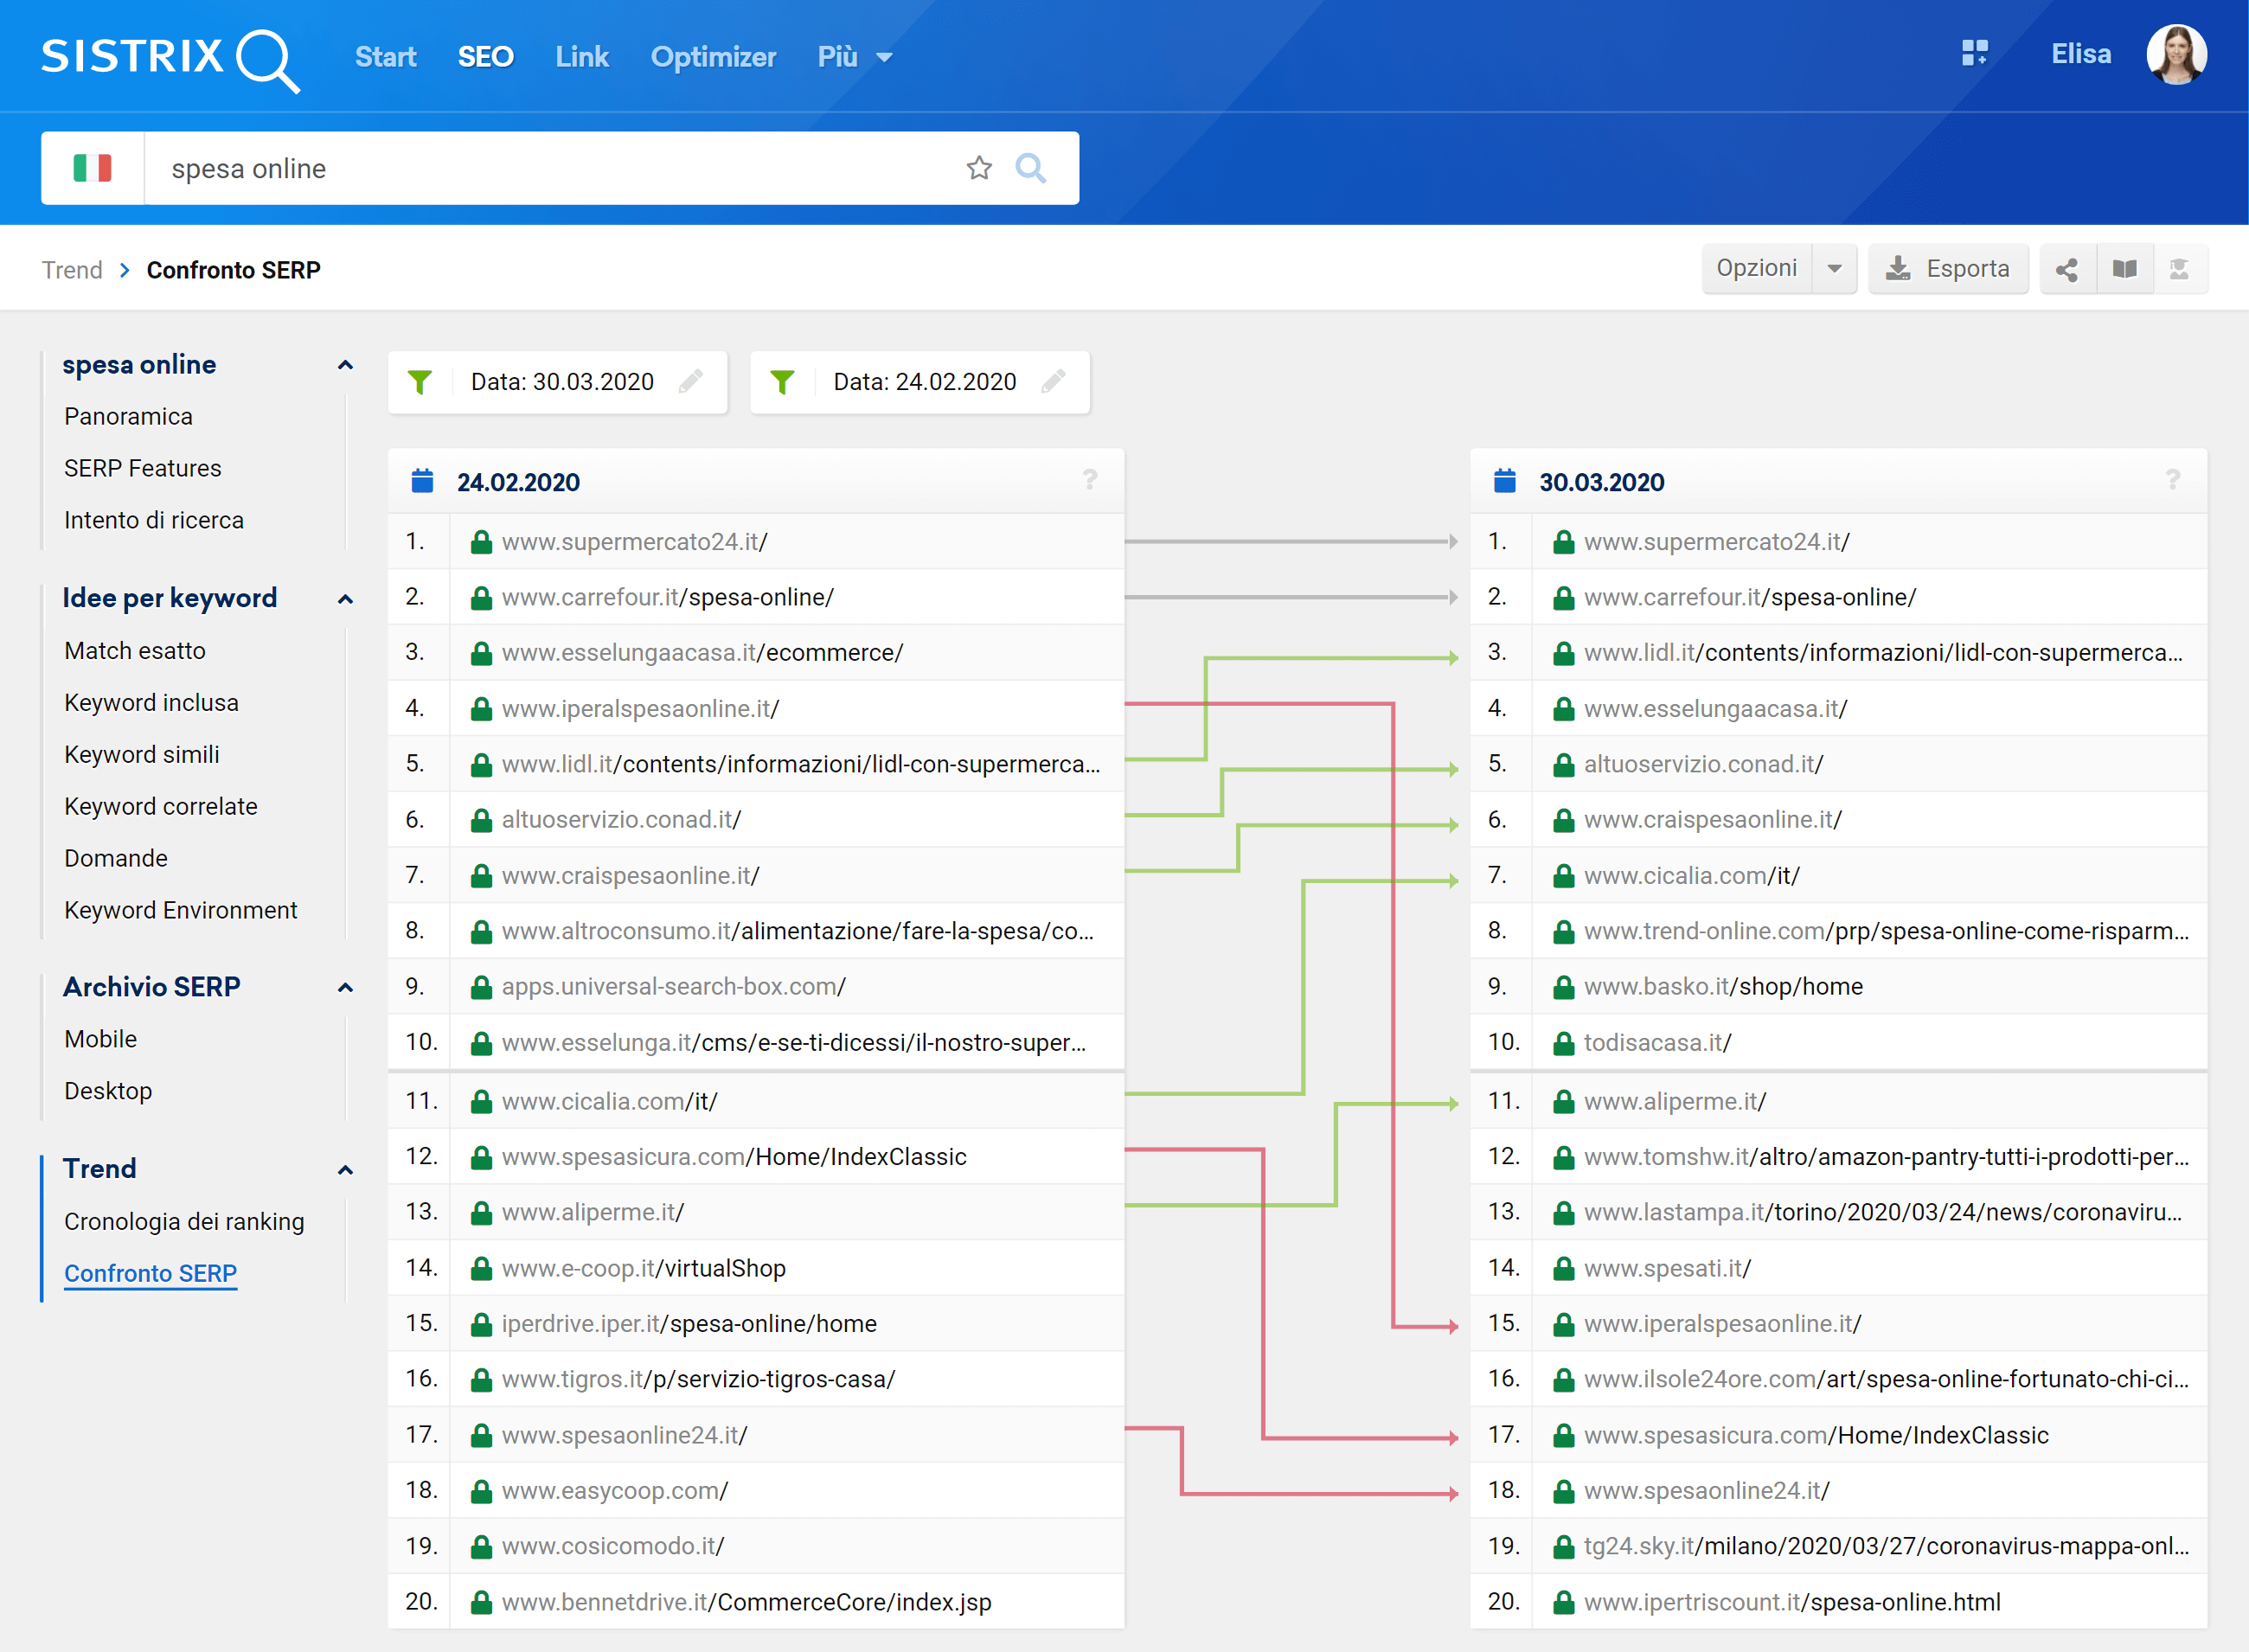
Task: Open Intento di ricerca
Action: pyautogui.click(x=154, y=520)
